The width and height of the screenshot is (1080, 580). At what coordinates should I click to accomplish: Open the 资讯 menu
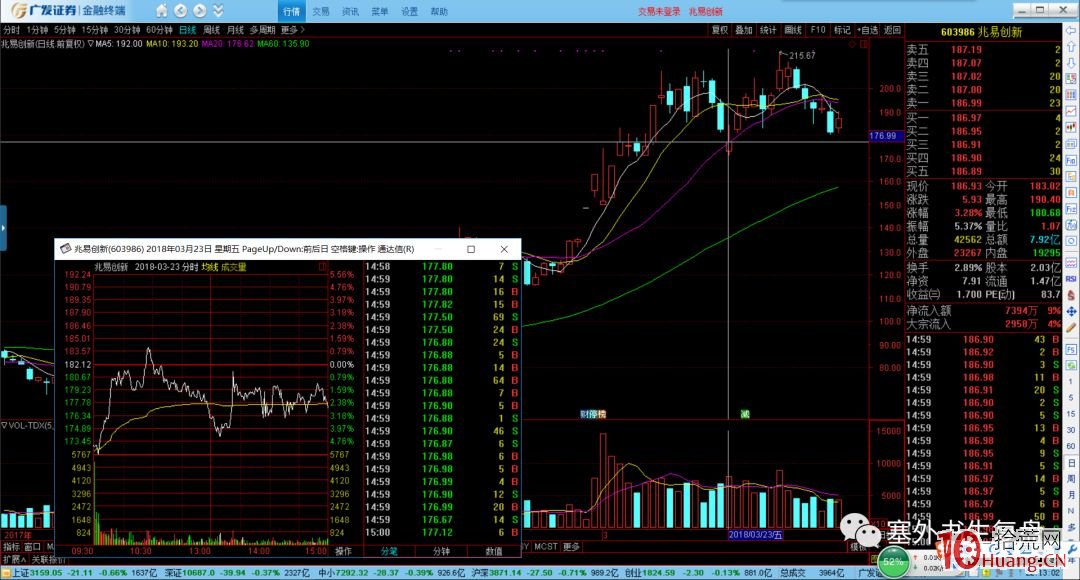[350, 12]
